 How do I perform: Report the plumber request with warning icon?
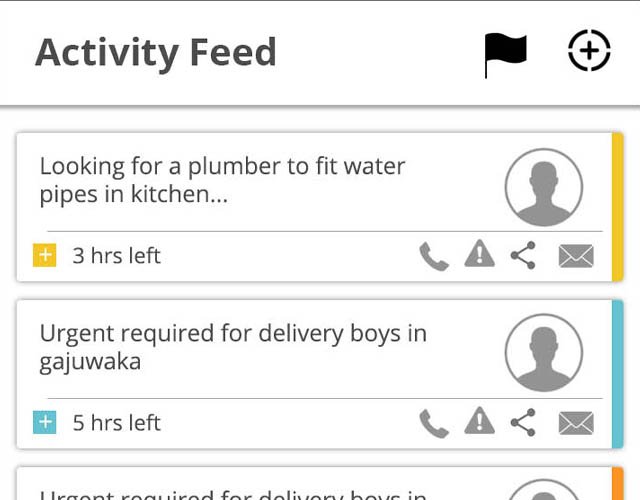pyautogui.click(x=479, y=255)
